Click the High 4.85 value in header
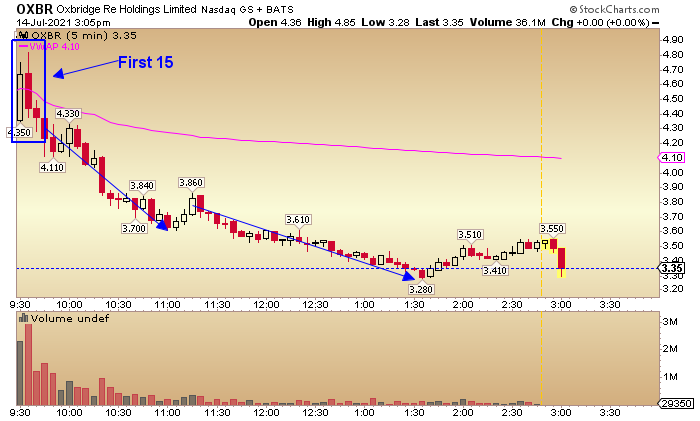 [x=331, y=22]
